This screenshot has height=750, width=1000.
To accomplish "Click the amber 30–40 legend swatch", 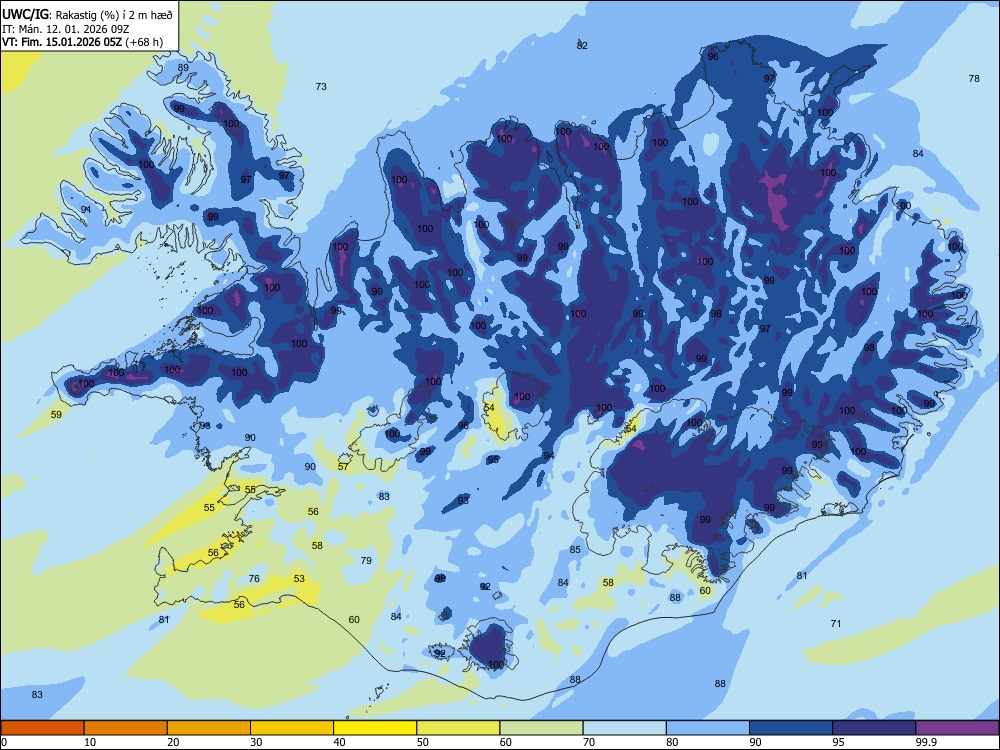I will (292, 728).
